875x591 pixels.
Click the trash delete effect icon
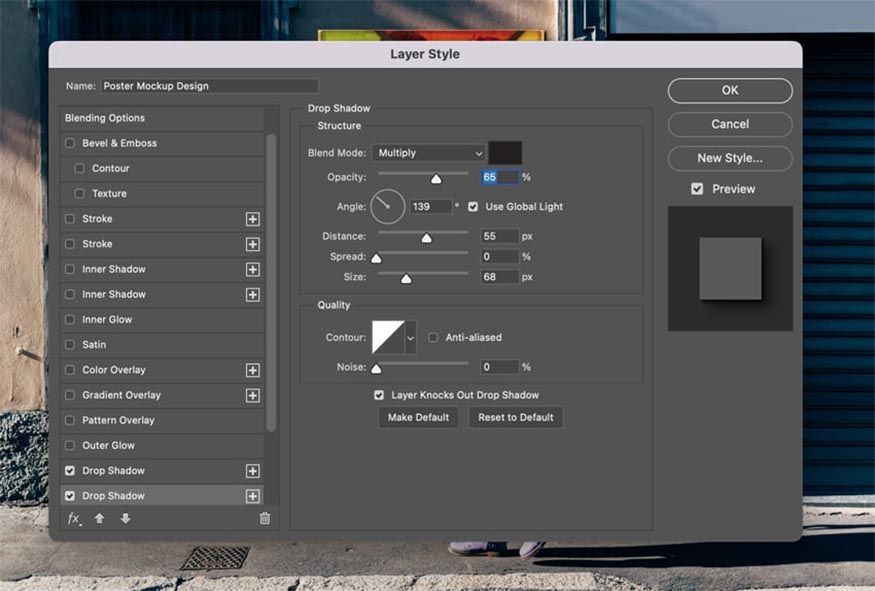click(x=265, y=518)
